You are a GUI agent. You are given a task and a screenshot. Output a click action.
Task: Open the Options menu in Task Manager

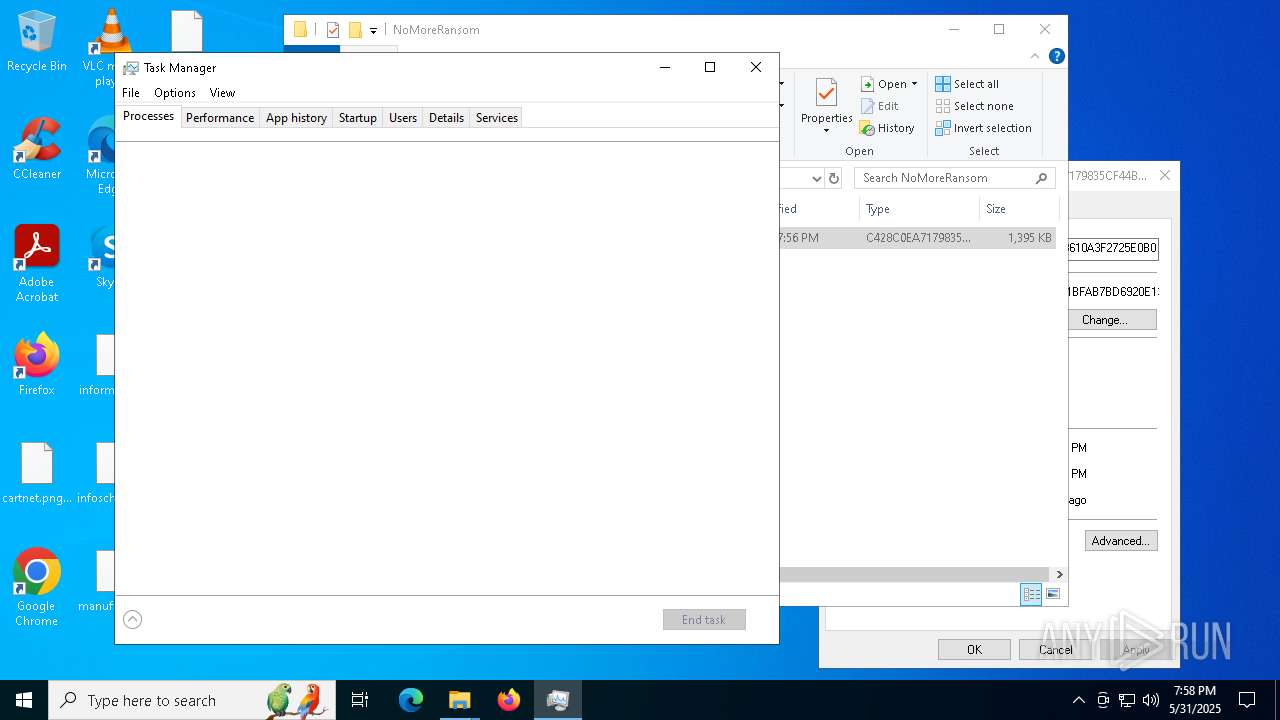pyautogui.click(x=175, y=93)
